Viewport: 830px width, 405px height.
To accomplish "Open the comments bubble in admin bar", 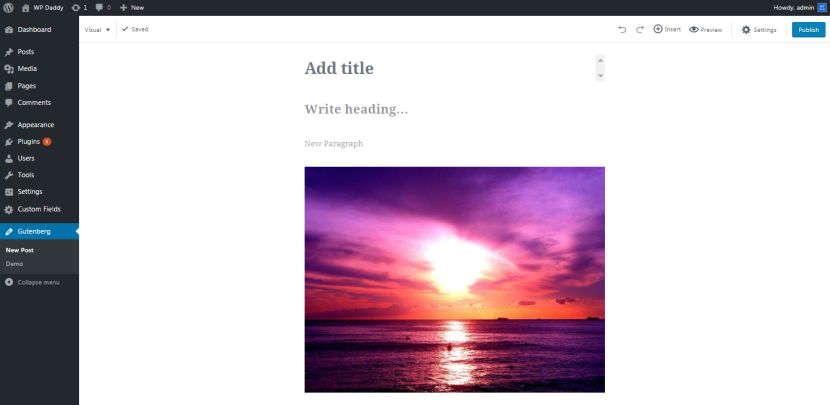I will coord(103,7).
